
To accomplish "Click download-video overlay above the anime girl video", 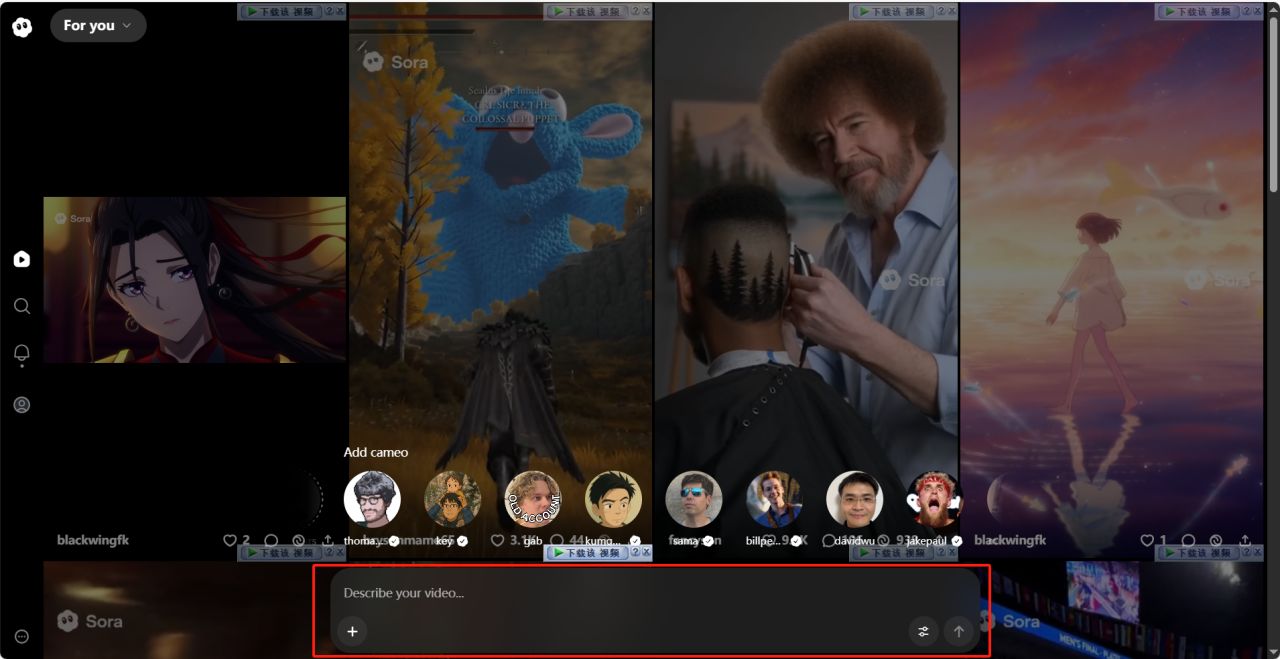I will click(x=279, y=11).
